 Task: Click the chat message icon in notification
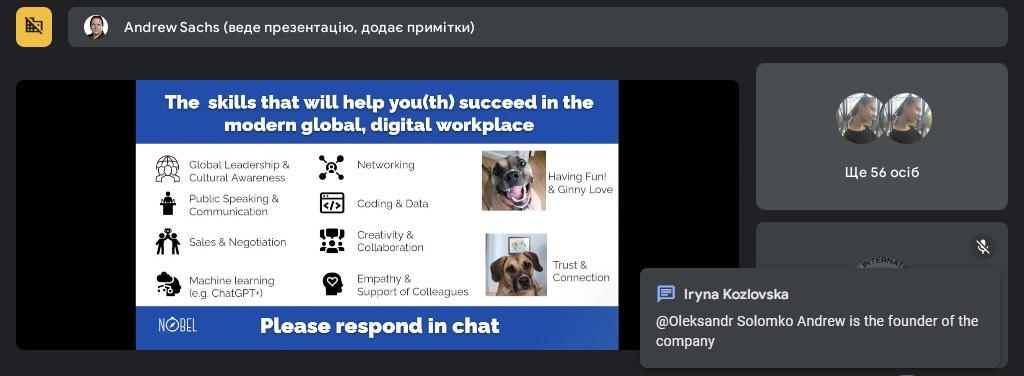(x=665, y=294)
